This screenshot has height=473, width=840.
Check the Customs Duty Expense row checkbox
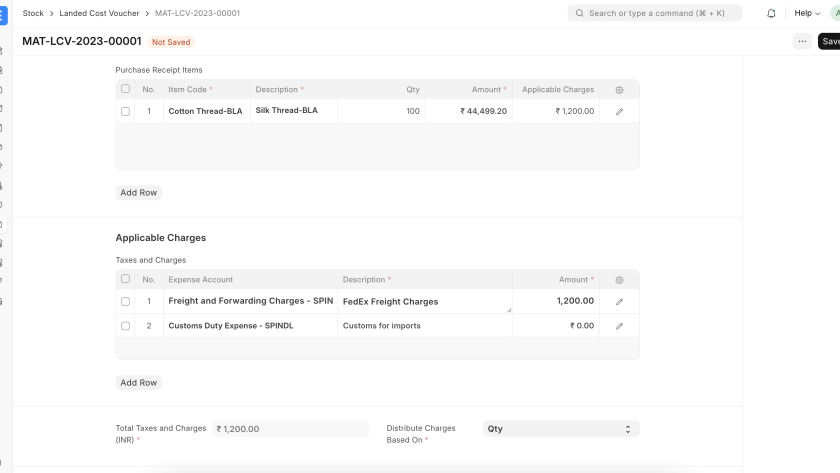pos(125,326)
